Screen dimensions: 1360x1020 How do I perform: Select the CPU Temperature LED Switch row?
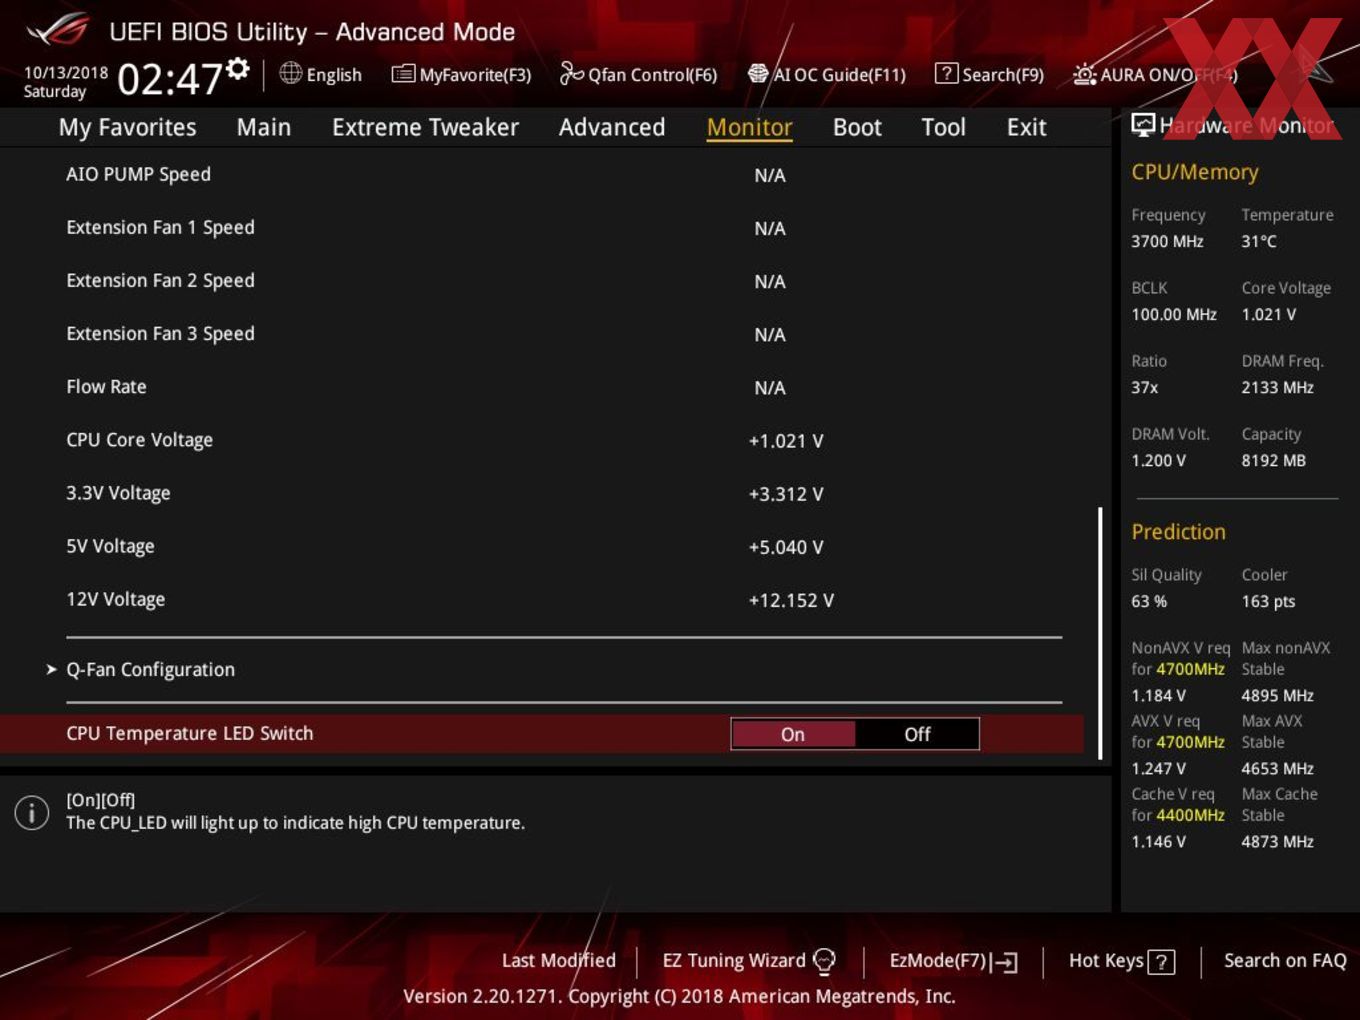click(x=541, y=734)
